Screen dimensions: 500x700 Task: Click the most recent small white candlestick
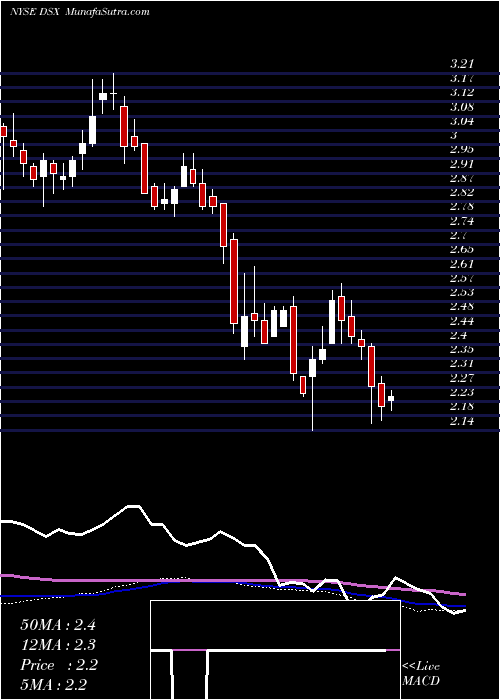[x=391, y=399]
